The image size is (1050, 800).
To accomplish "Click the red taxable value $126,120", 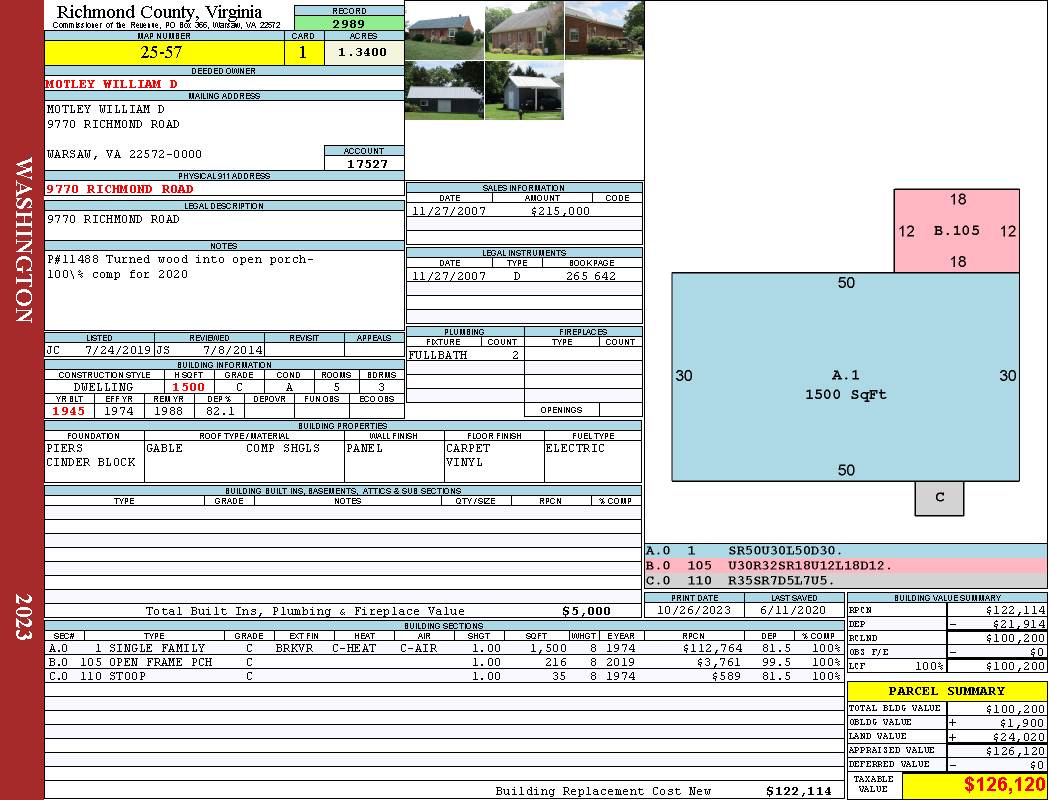I will pyautogui.click(x=1004, y=785).
